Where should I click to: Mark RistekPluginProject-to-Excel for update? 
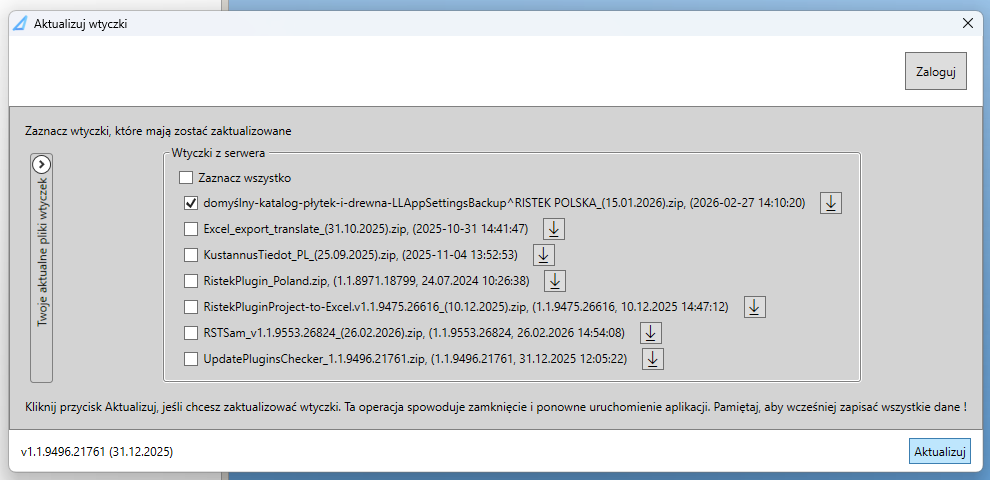tap(191, 307)
